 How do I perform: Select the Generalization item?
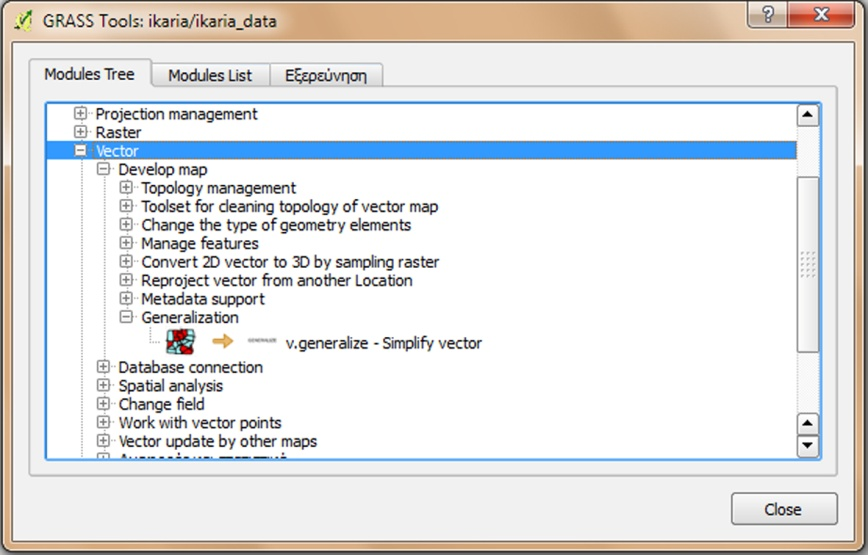click(x=190, y=318)
